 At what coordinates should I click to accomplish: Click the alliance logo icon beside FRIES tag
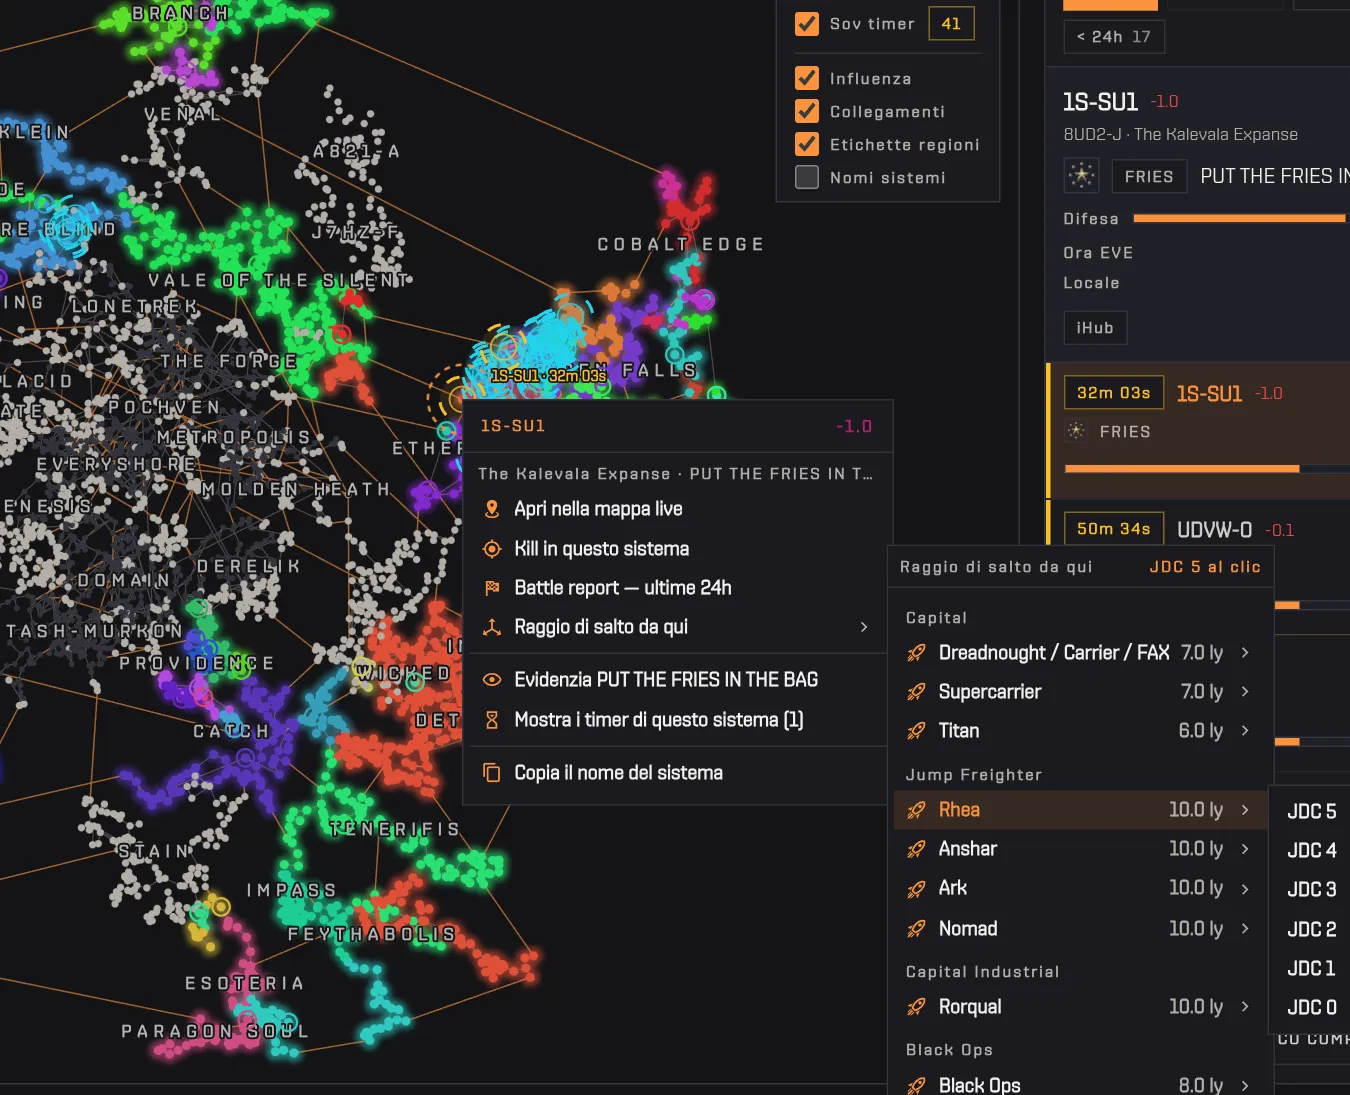1081,175
